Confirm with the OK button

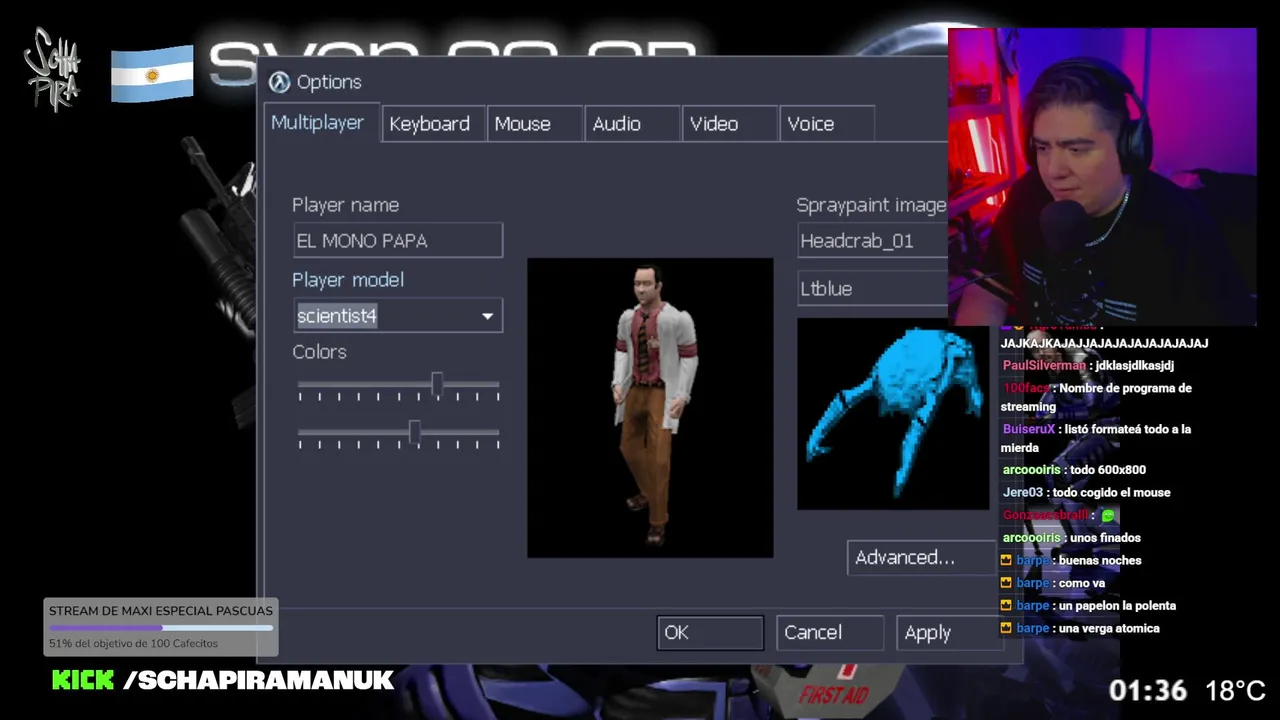point(710,633)
